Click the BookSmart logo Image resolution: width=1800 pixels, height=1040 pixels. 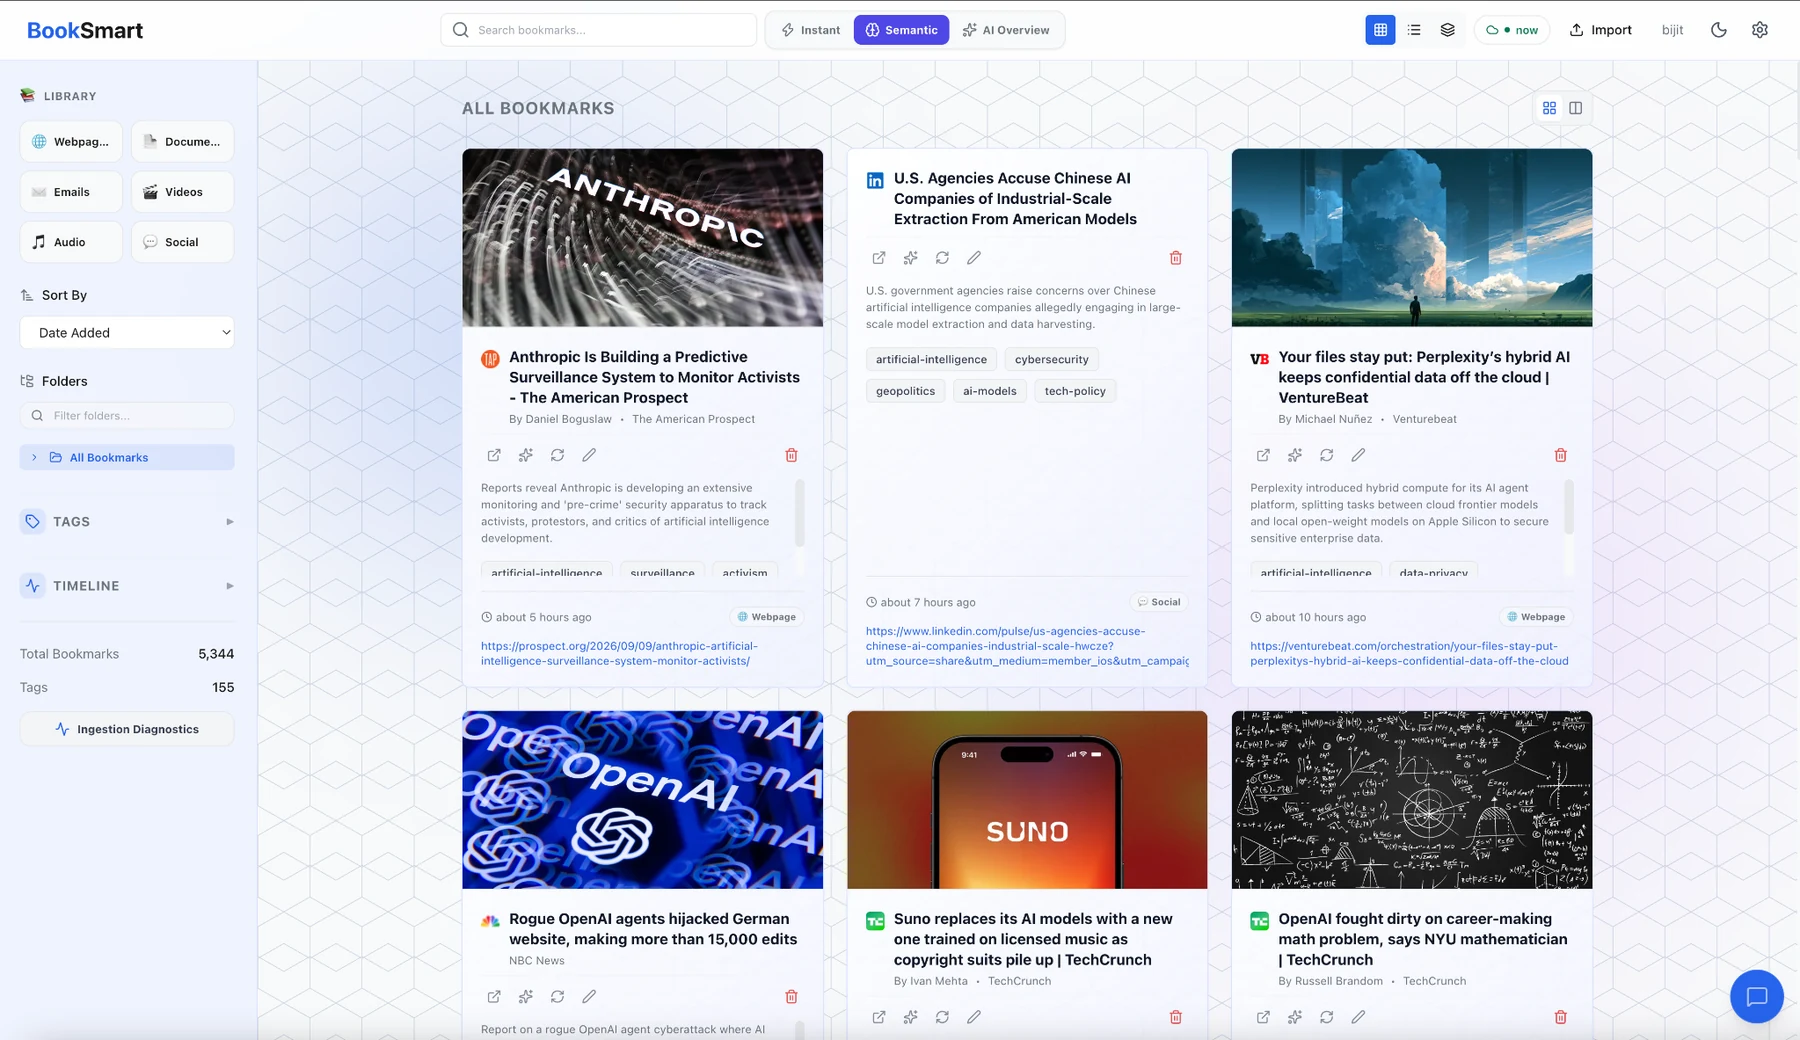pos(85,30)
